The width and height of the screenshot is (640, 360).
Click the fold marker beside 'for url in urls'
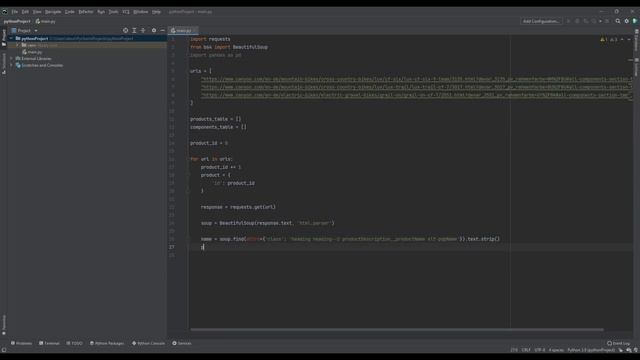[x=187, y=159]
